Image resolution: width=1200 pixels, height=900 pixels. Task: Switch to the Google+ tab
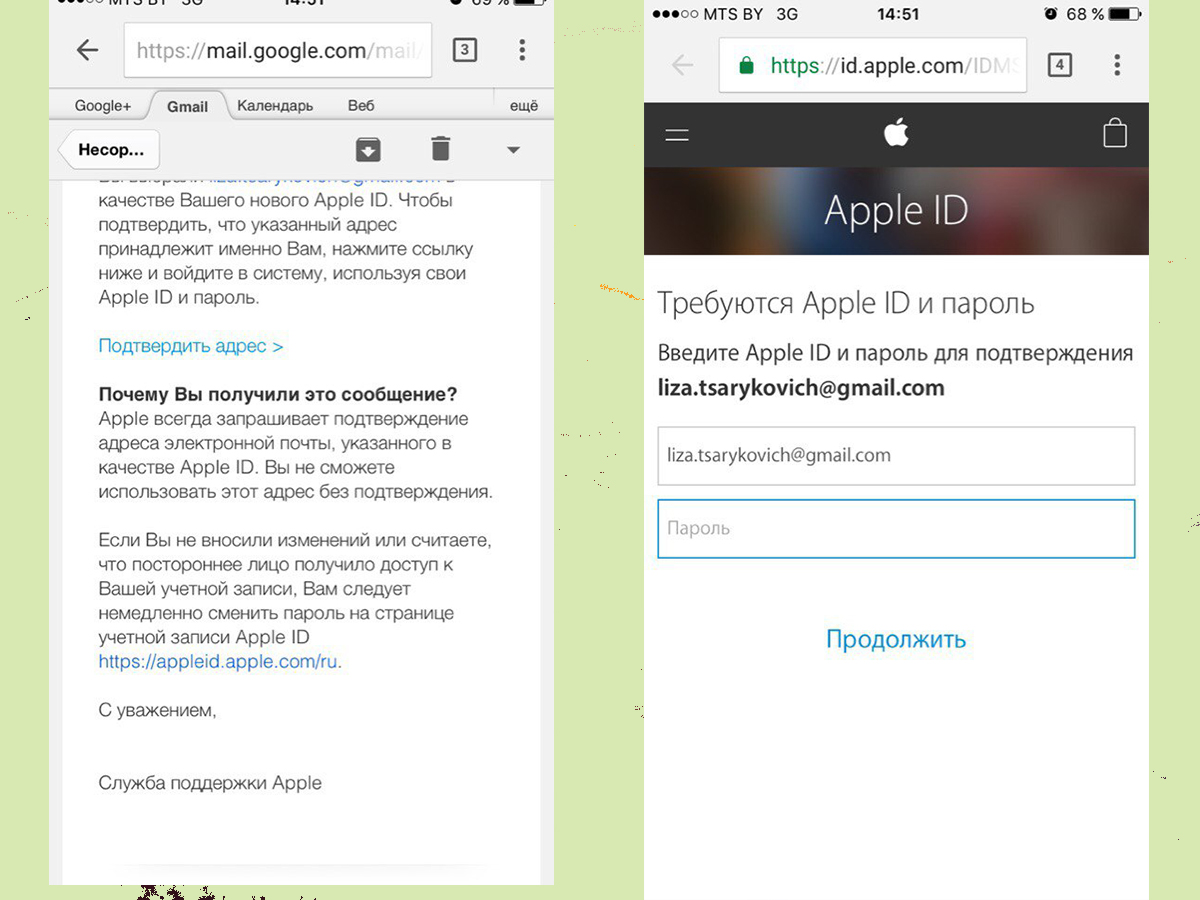pos(103,106)
